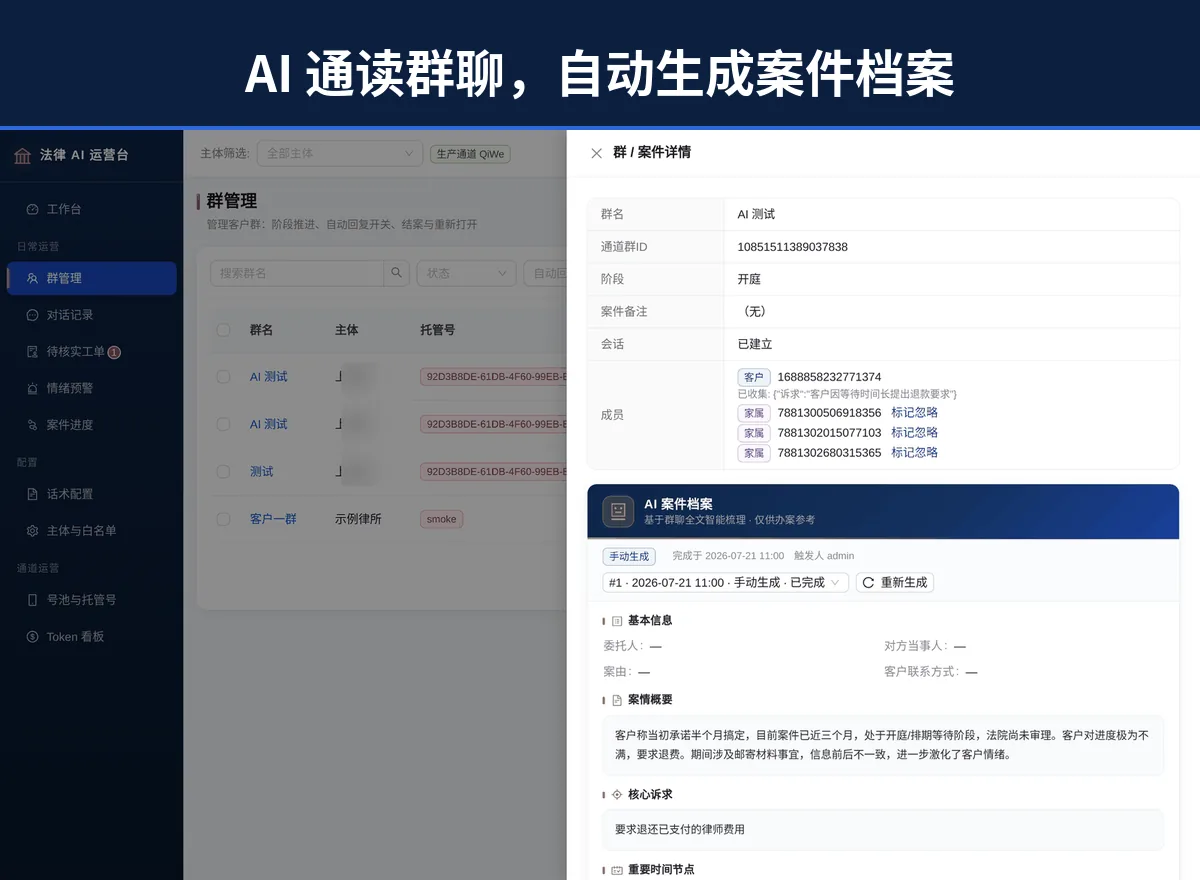This screenshot has width=1200, height=880.
Task: Open the 测试 group link
Action: [x=262, y=472]
